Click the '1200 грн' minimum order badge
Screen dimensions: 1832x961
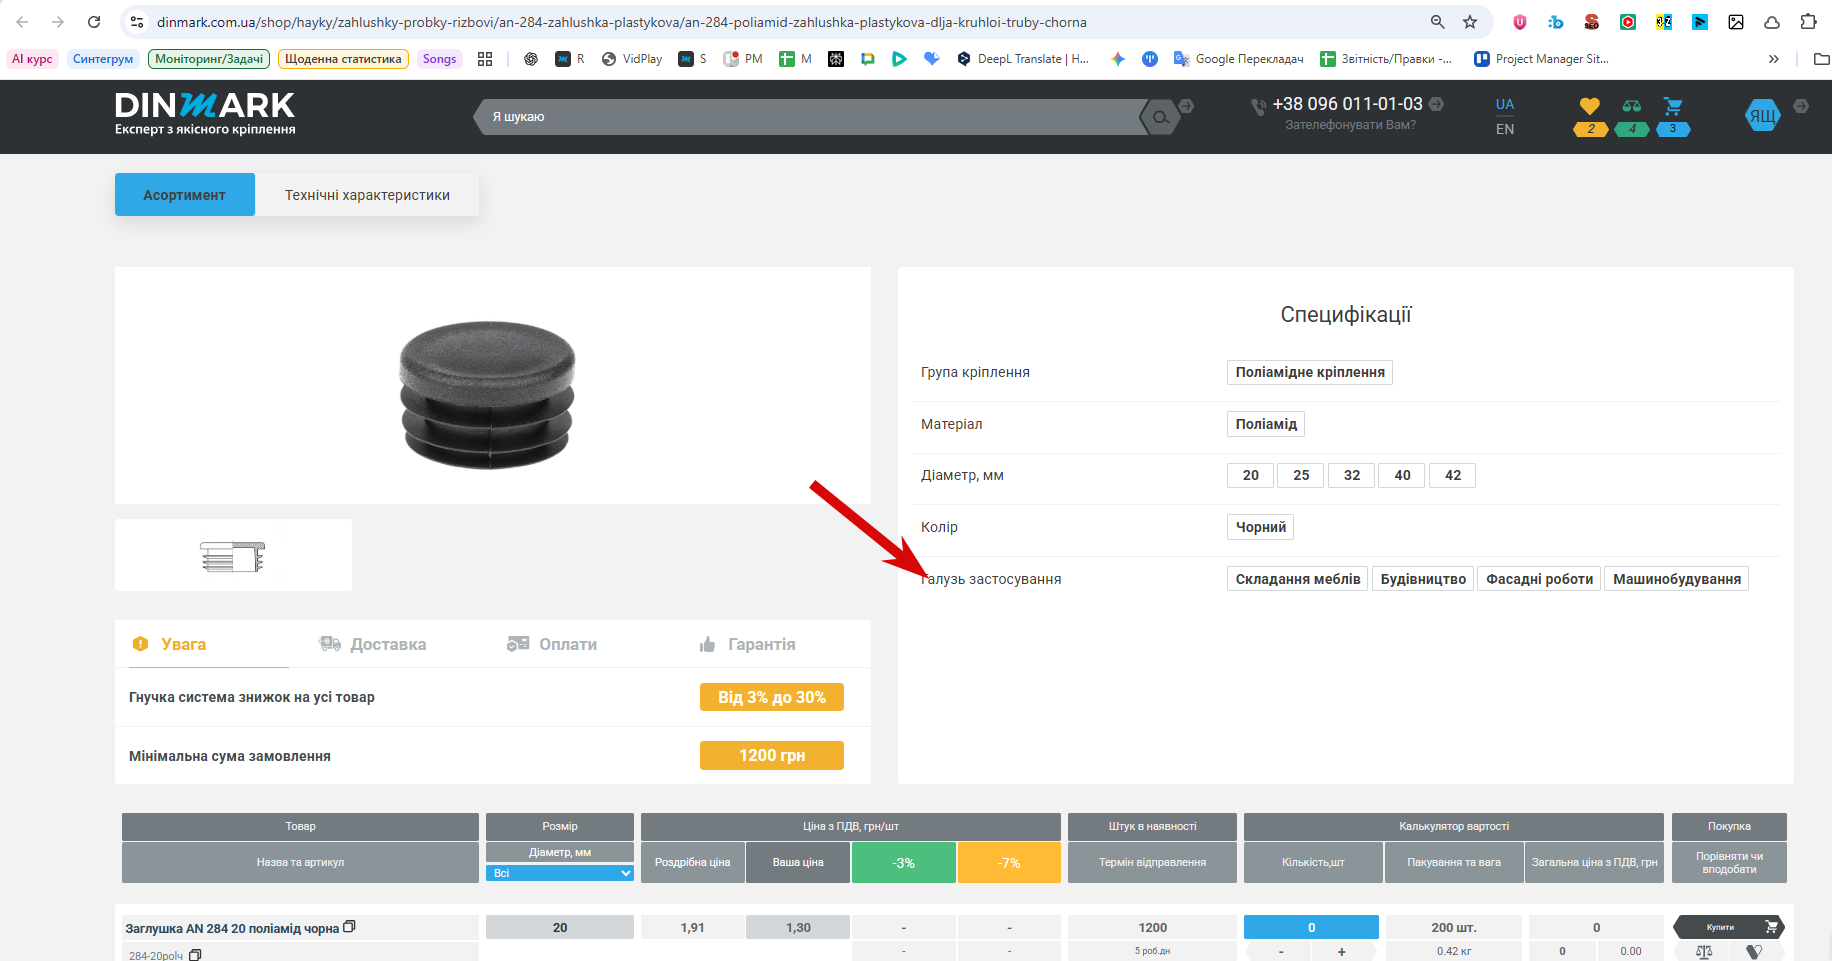click(772, 755)
